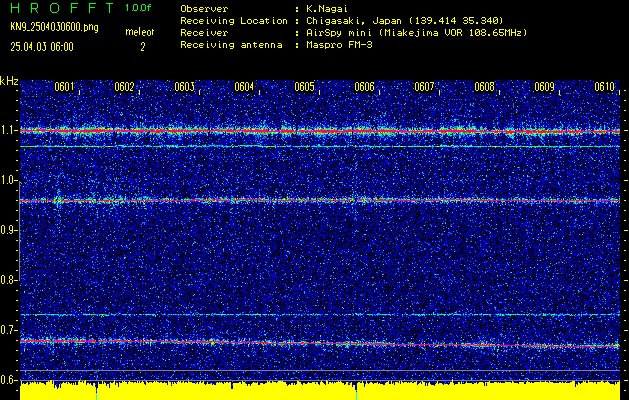Click the 0604 time marker
Image resolution: width=629 pixels, height=400 pixels.
coord(244,87)
